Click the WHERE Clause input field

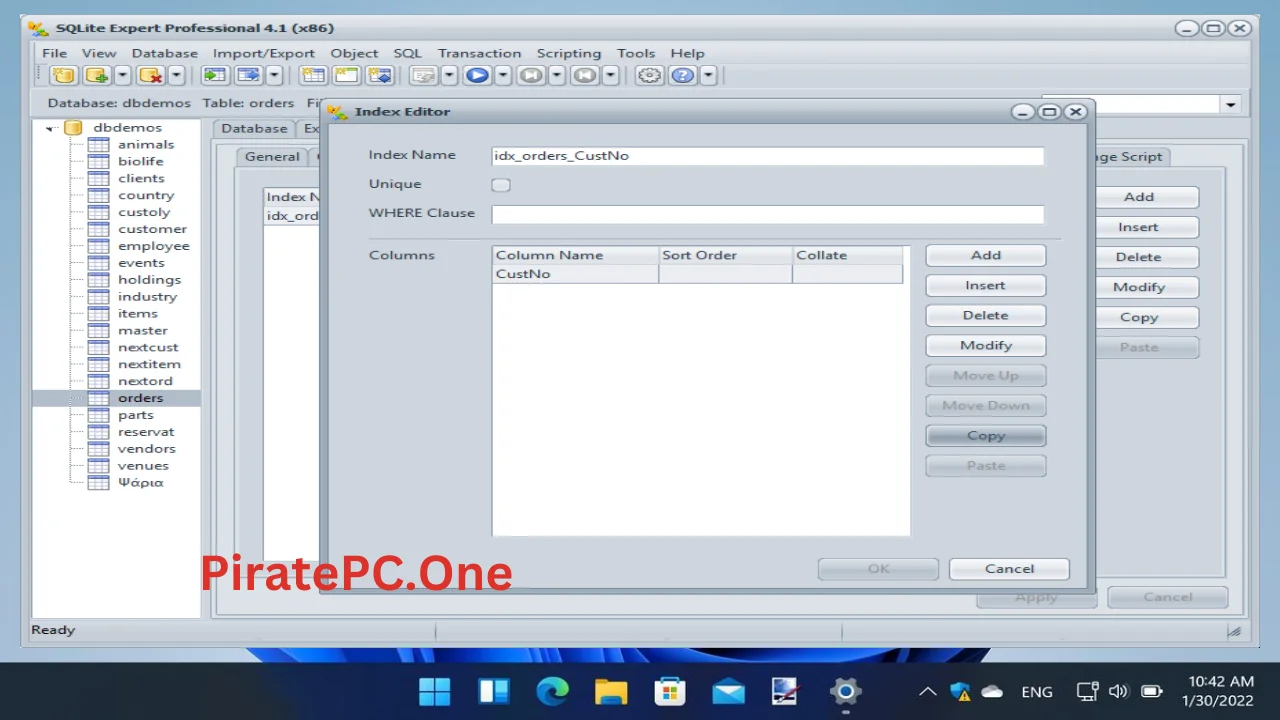tap(768, 214)
